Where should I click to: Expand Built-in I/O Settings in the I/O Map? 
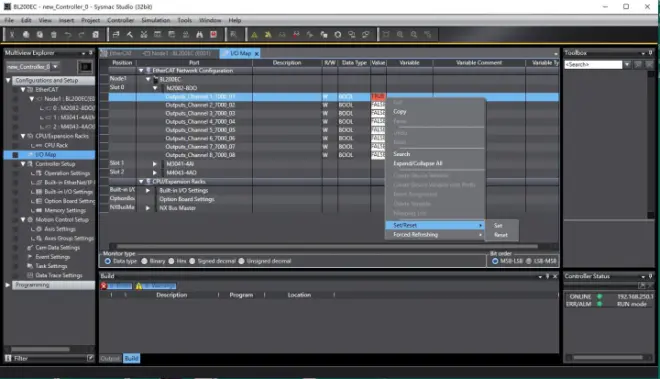[x=147, y=190]
